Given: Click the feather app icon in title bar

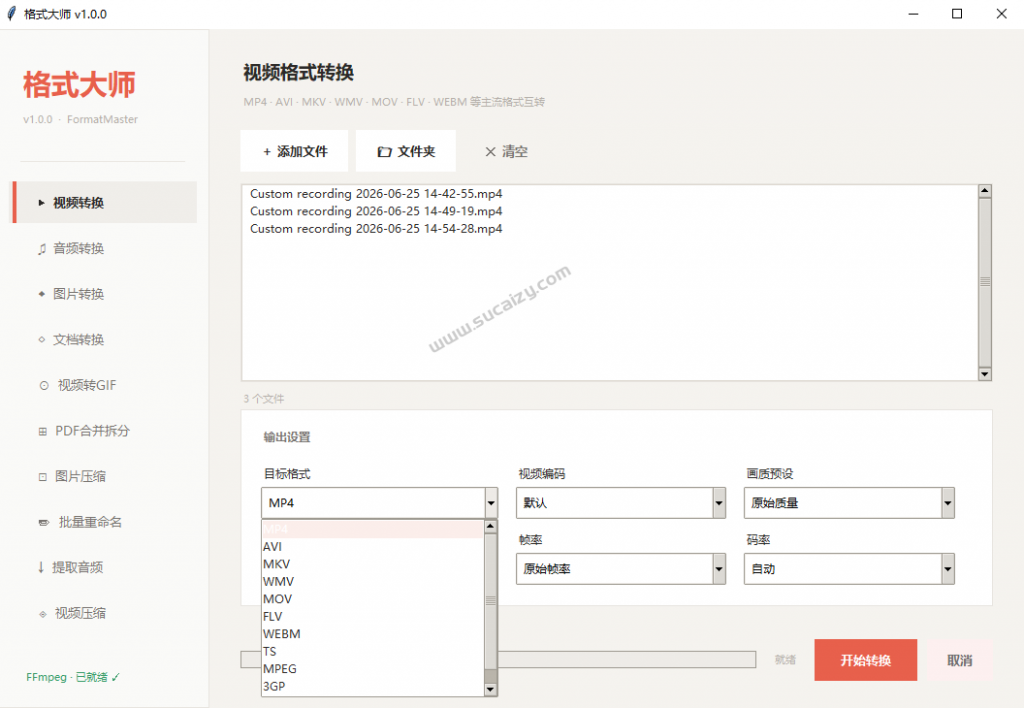Looking at the screenshot, I should click(x=11, y=14).
